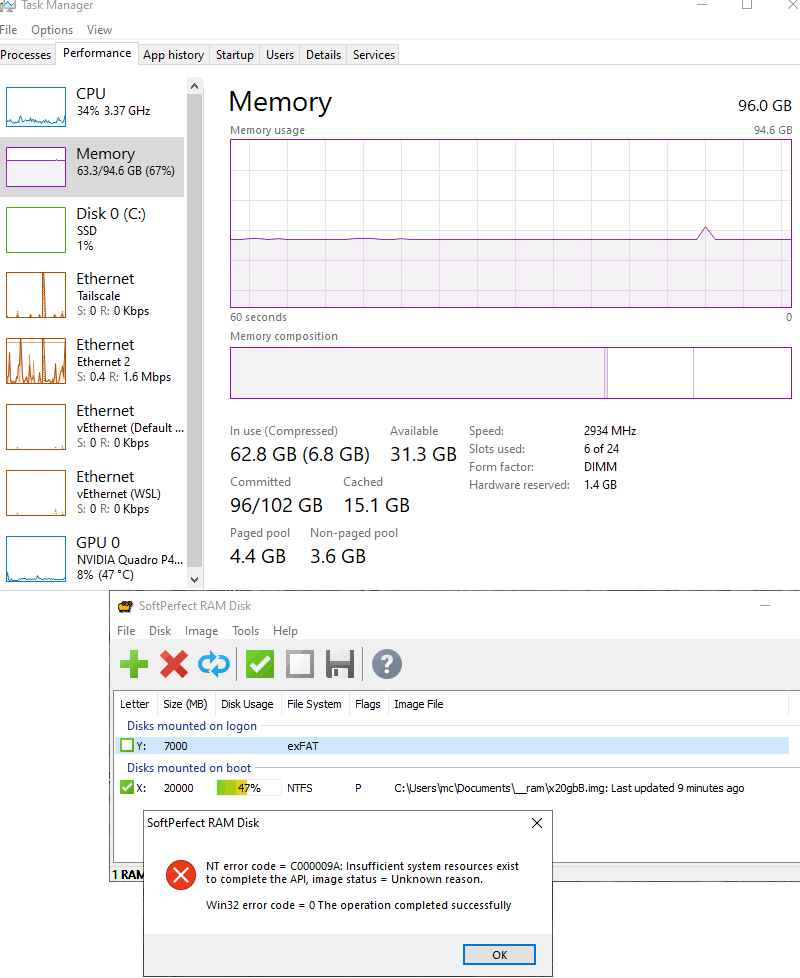
Task: Click the green checkmark Mount icon
Action: pyautogui.click(x=260, y=664)
